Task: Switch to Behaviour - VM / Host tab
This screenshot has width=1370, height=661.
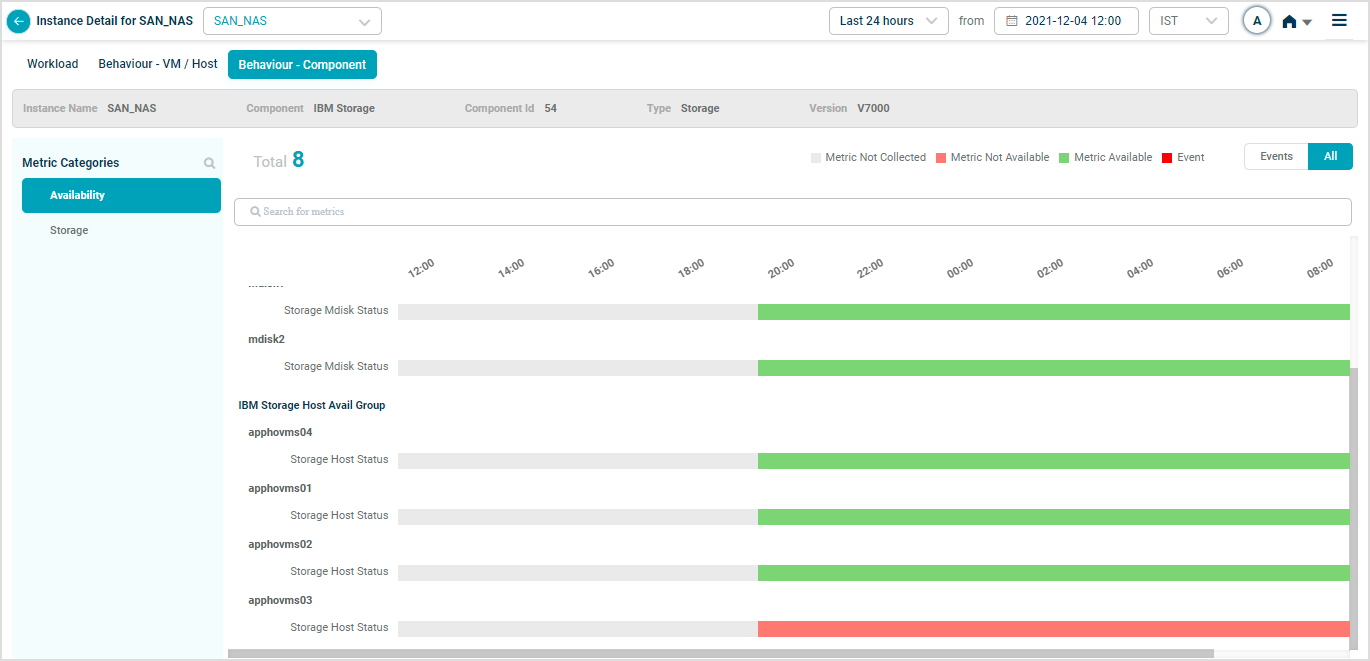Action: [157, 64]
